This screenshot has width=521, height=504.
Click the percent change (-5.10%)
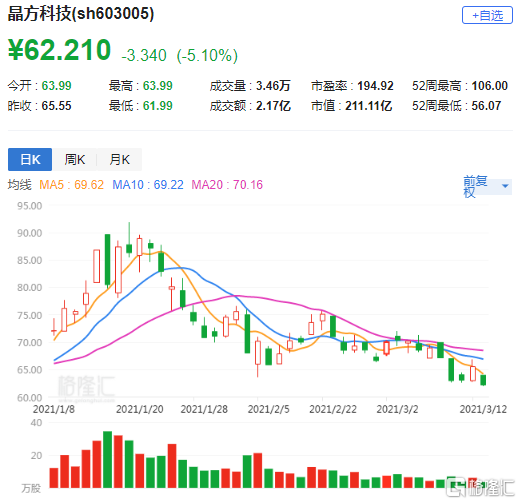coord(207,55)
